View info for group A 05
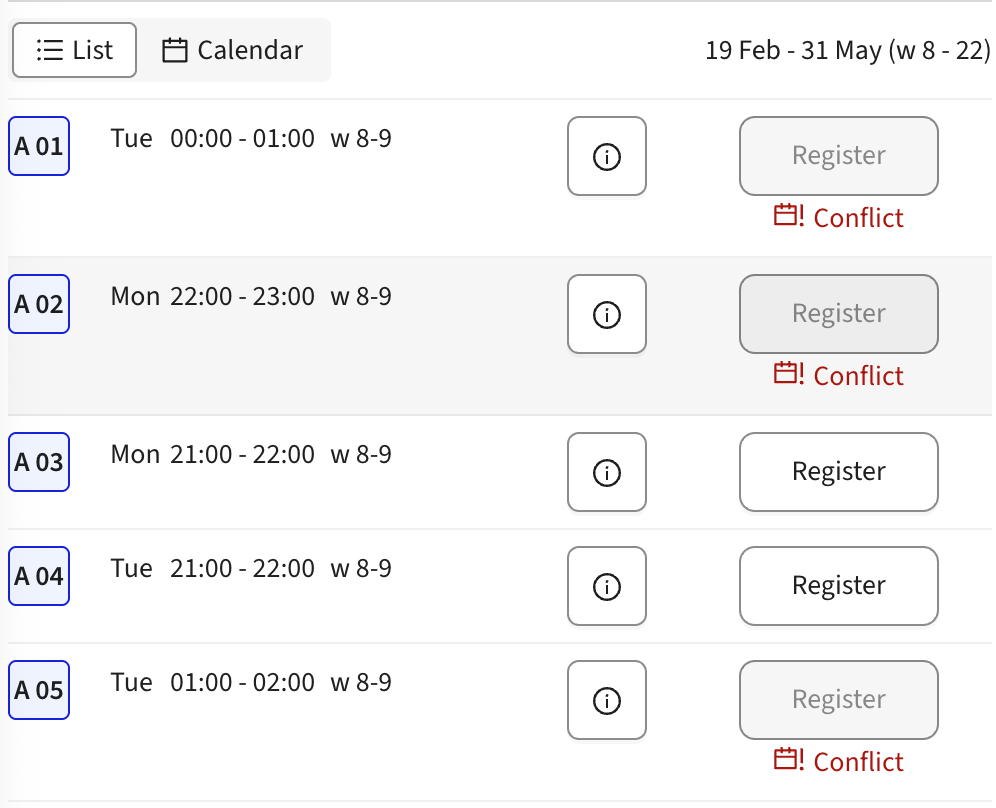996x808 pixels. 607,700
